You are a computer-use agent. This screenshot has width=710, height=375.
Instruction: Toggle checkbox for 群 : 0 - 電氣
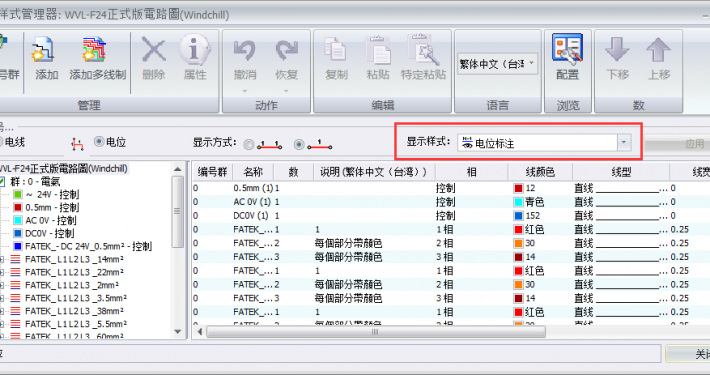click(x=2, y=182)
